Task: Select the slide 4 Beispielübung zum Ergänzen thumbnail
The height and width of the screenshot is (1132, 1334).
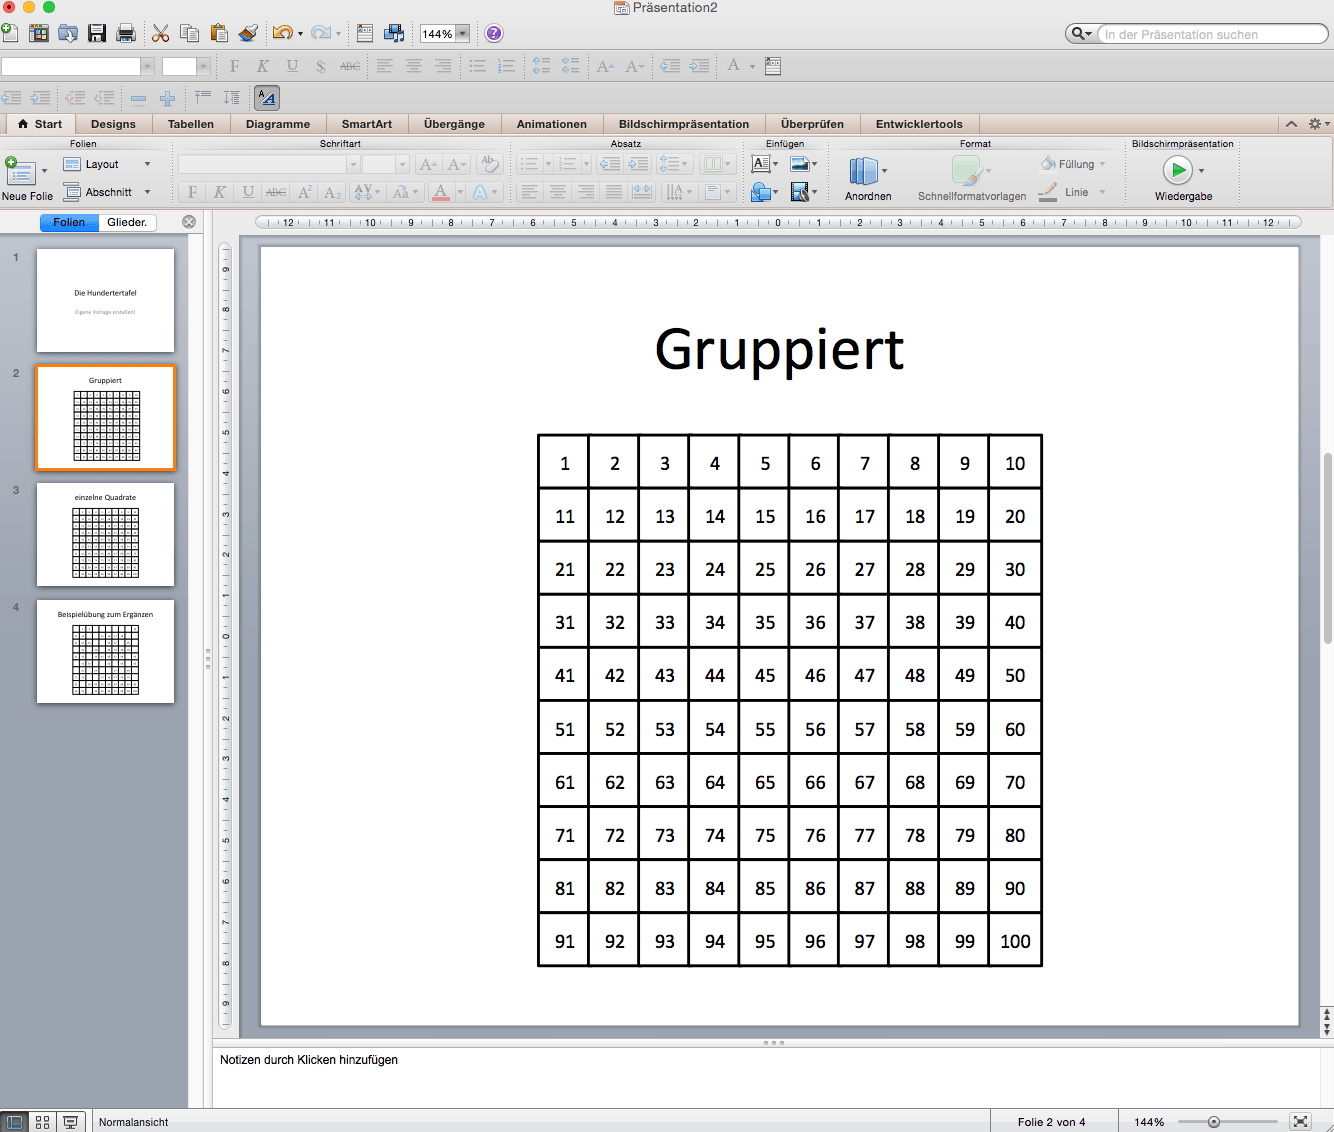Action: [x=105, y=651]
